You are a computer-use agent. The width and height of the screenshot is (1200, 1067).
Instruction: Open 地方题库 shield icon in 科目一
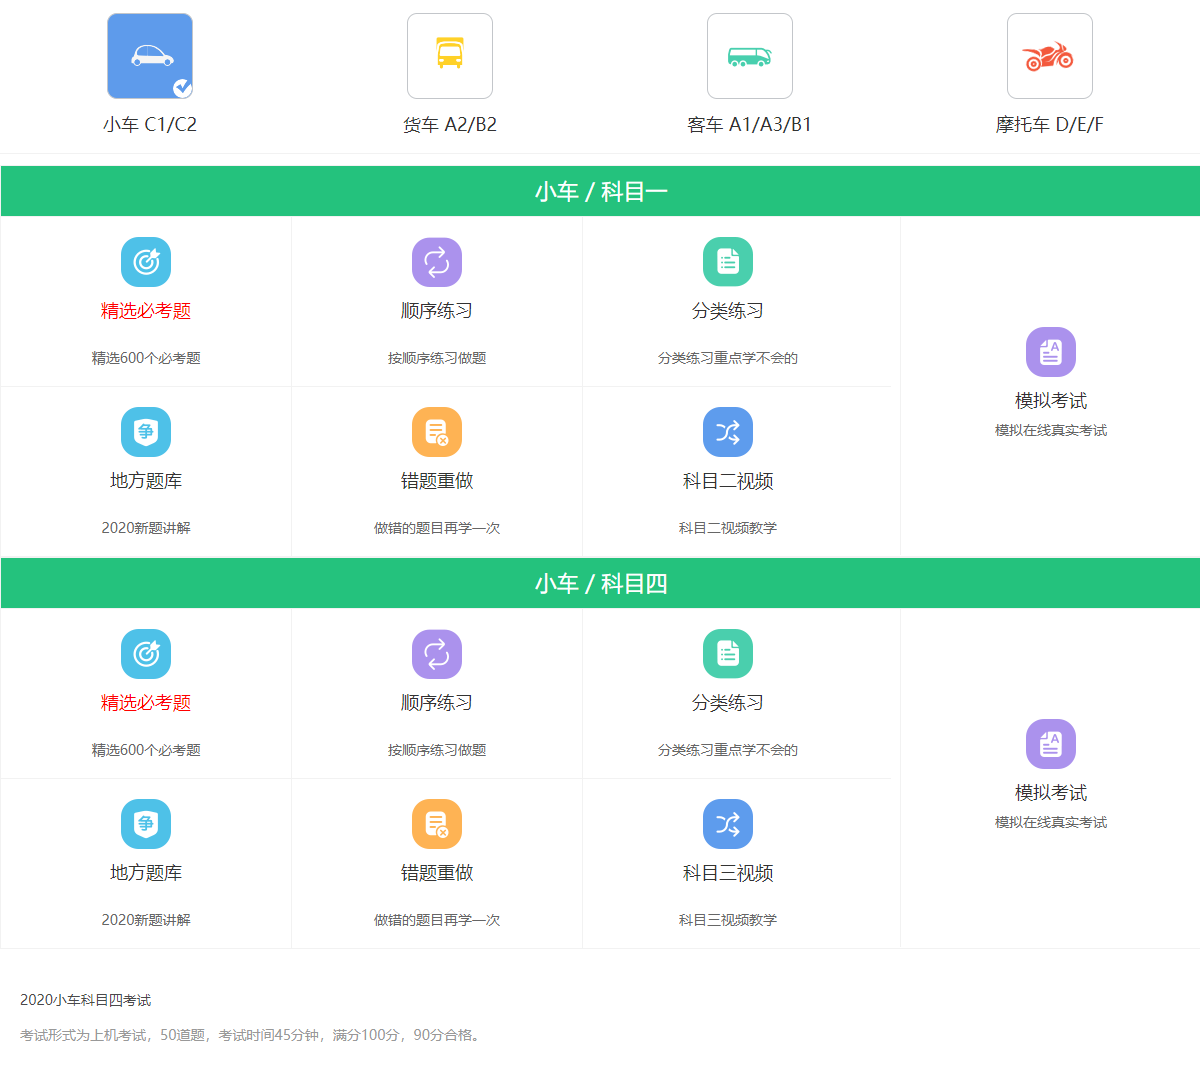(146, 432)
